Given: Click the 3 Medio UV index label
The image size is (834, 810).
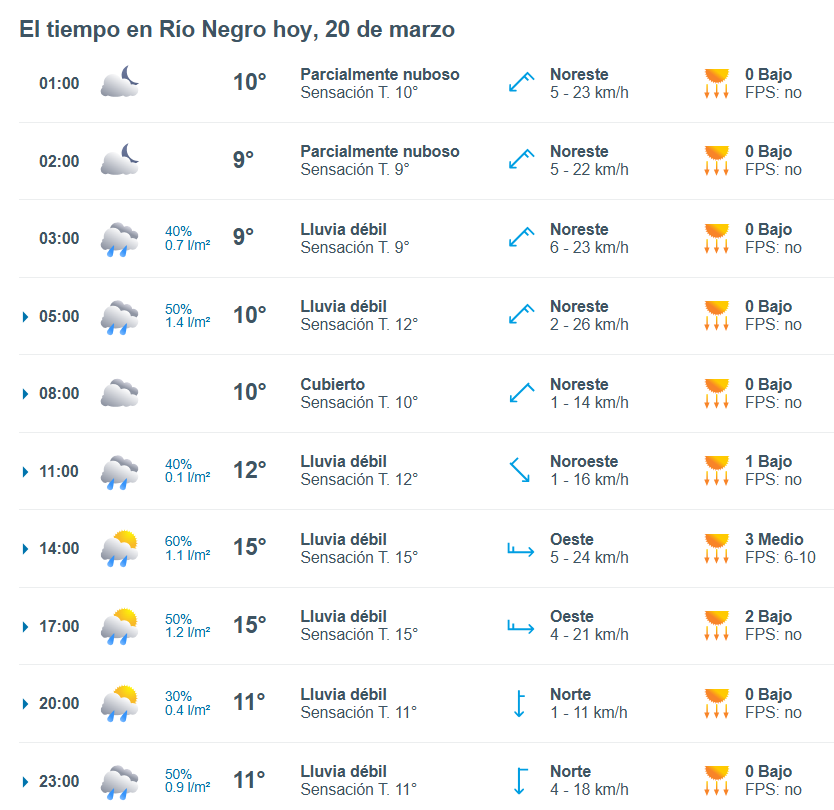Looking at the screenshot, I should [x=774, y=540].
